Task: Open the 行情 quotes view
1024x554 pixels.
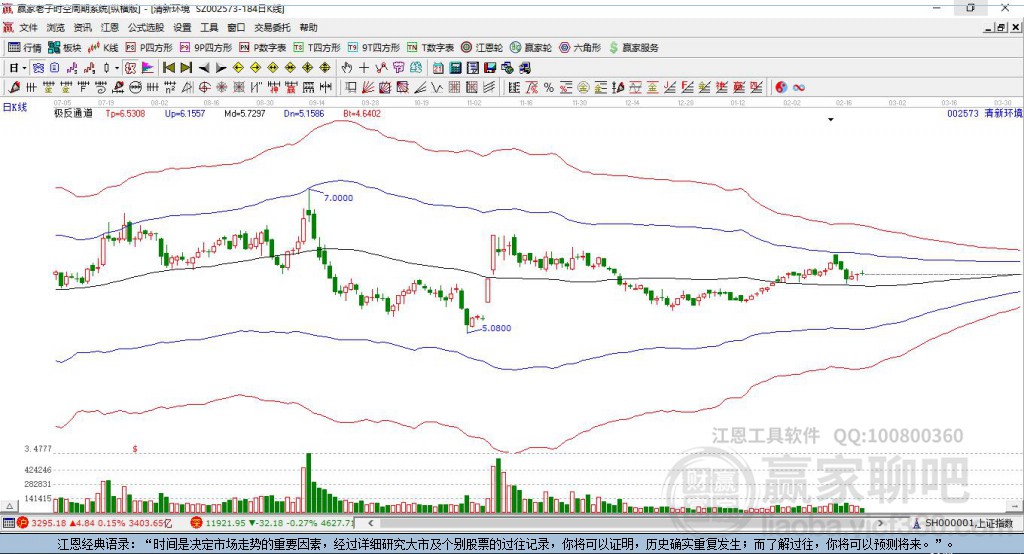Action: [25, 47]
